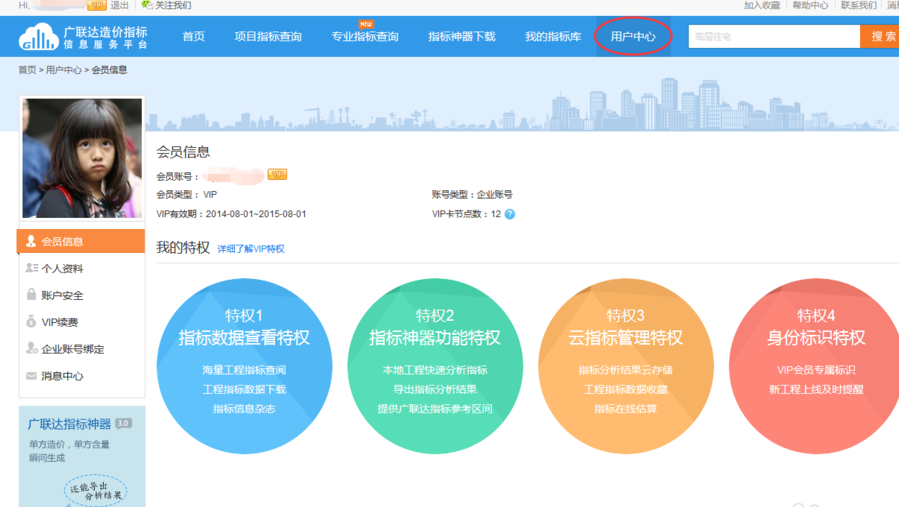Image resolution: width=899 pixels, height=507 pixels.
Task: Click 联系我们 in the top bar
Action: (x=859, y=5)
